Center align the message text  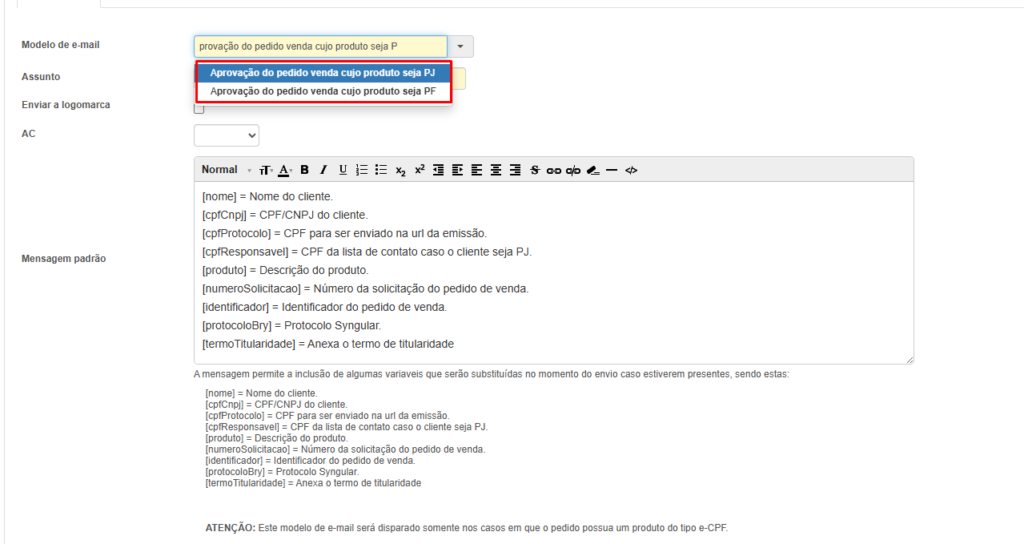click(496, 170)
